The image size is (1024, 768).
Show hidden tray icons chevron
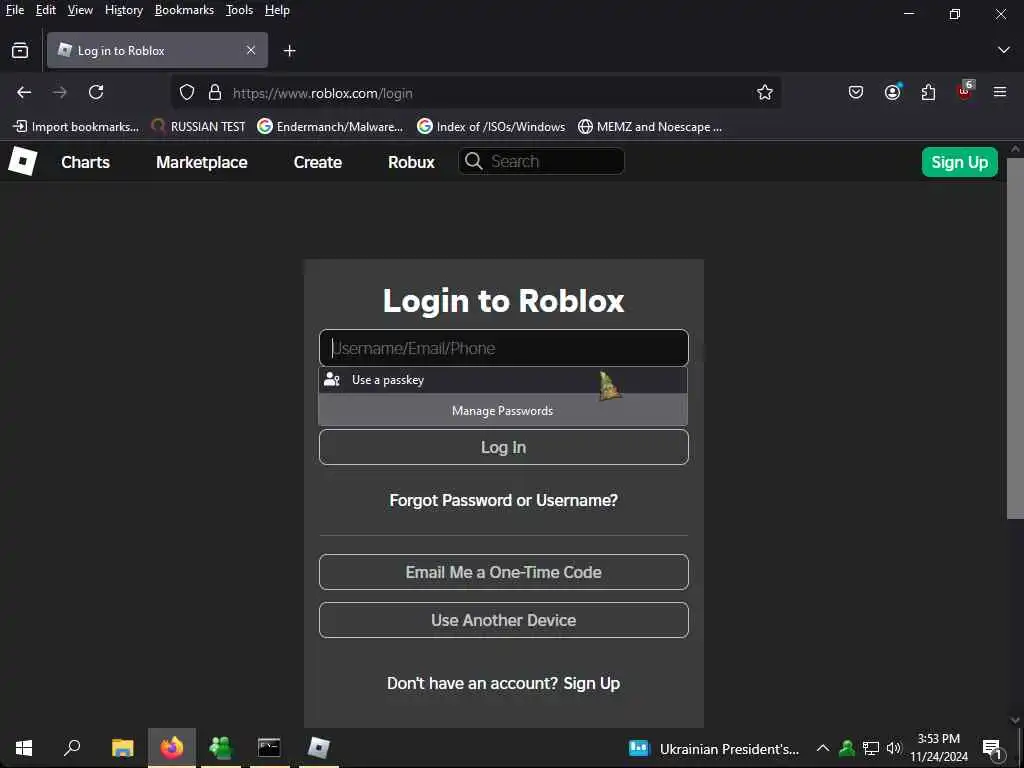click(823, 748)
